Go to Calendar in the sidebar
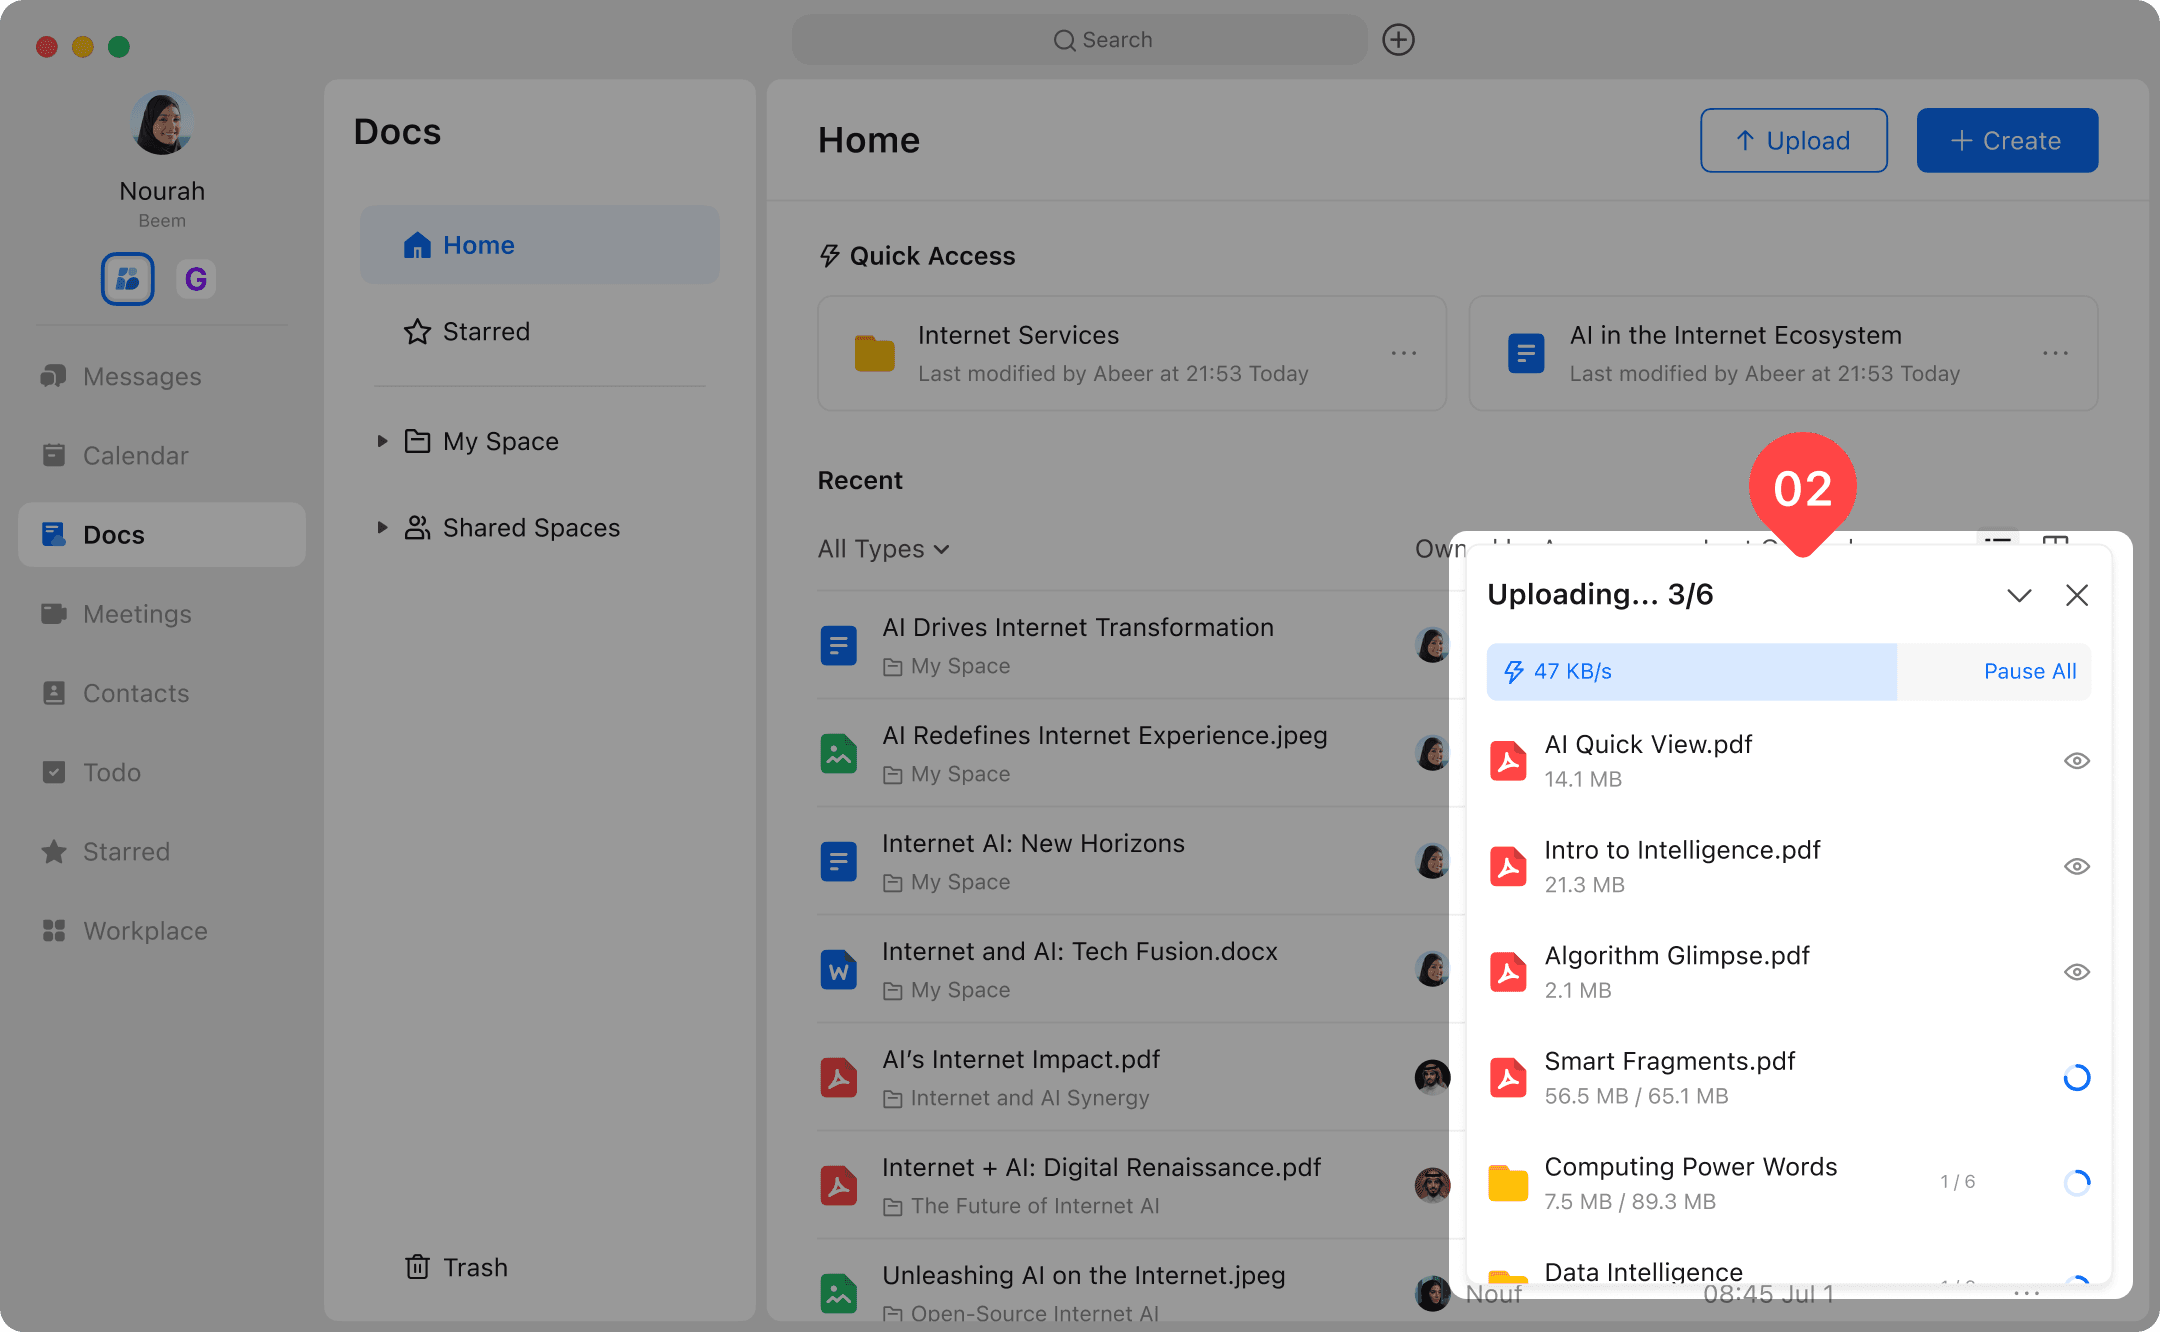Screen dimensions: 2160x1332 (x=135, y=455)
